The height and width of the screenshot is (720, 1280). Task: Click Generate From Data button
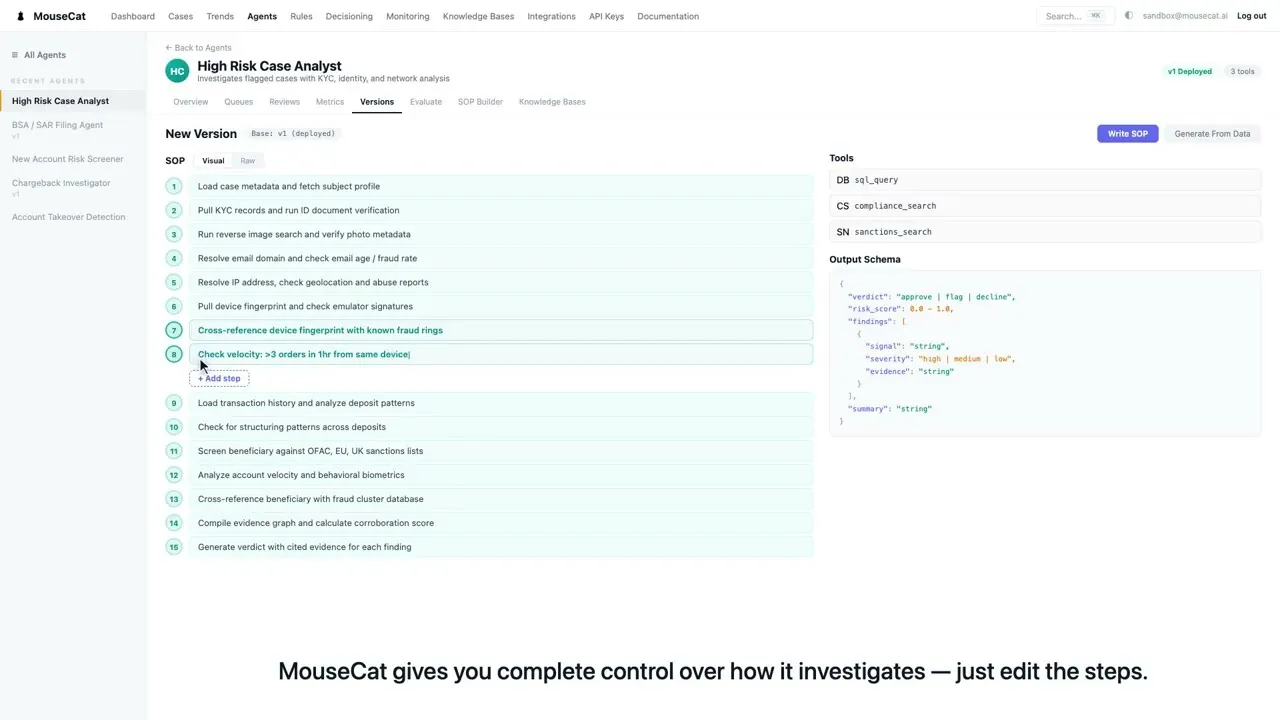pos(1212,134)
